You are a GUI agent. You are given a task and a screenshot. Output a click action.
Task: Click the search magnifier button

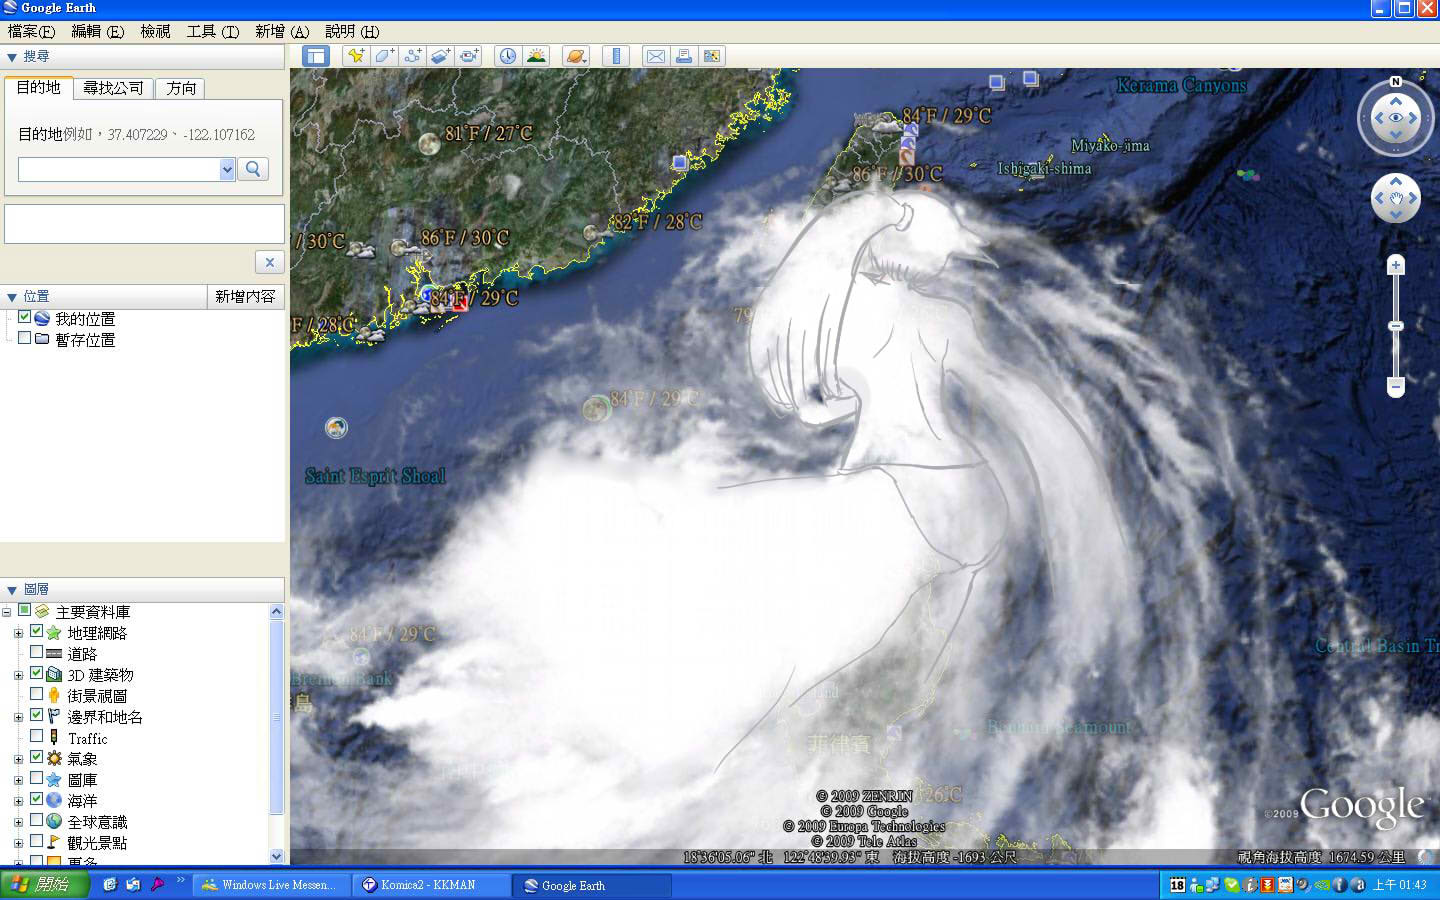point(254,169)
